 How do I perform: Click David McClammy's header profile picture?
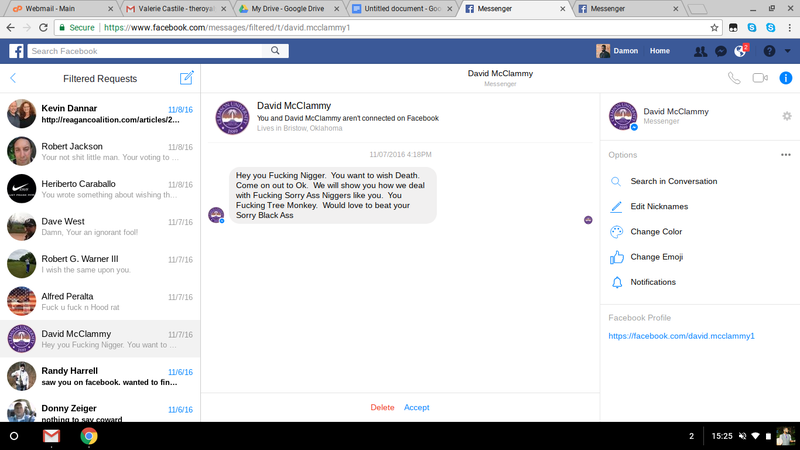pos(232,117)
